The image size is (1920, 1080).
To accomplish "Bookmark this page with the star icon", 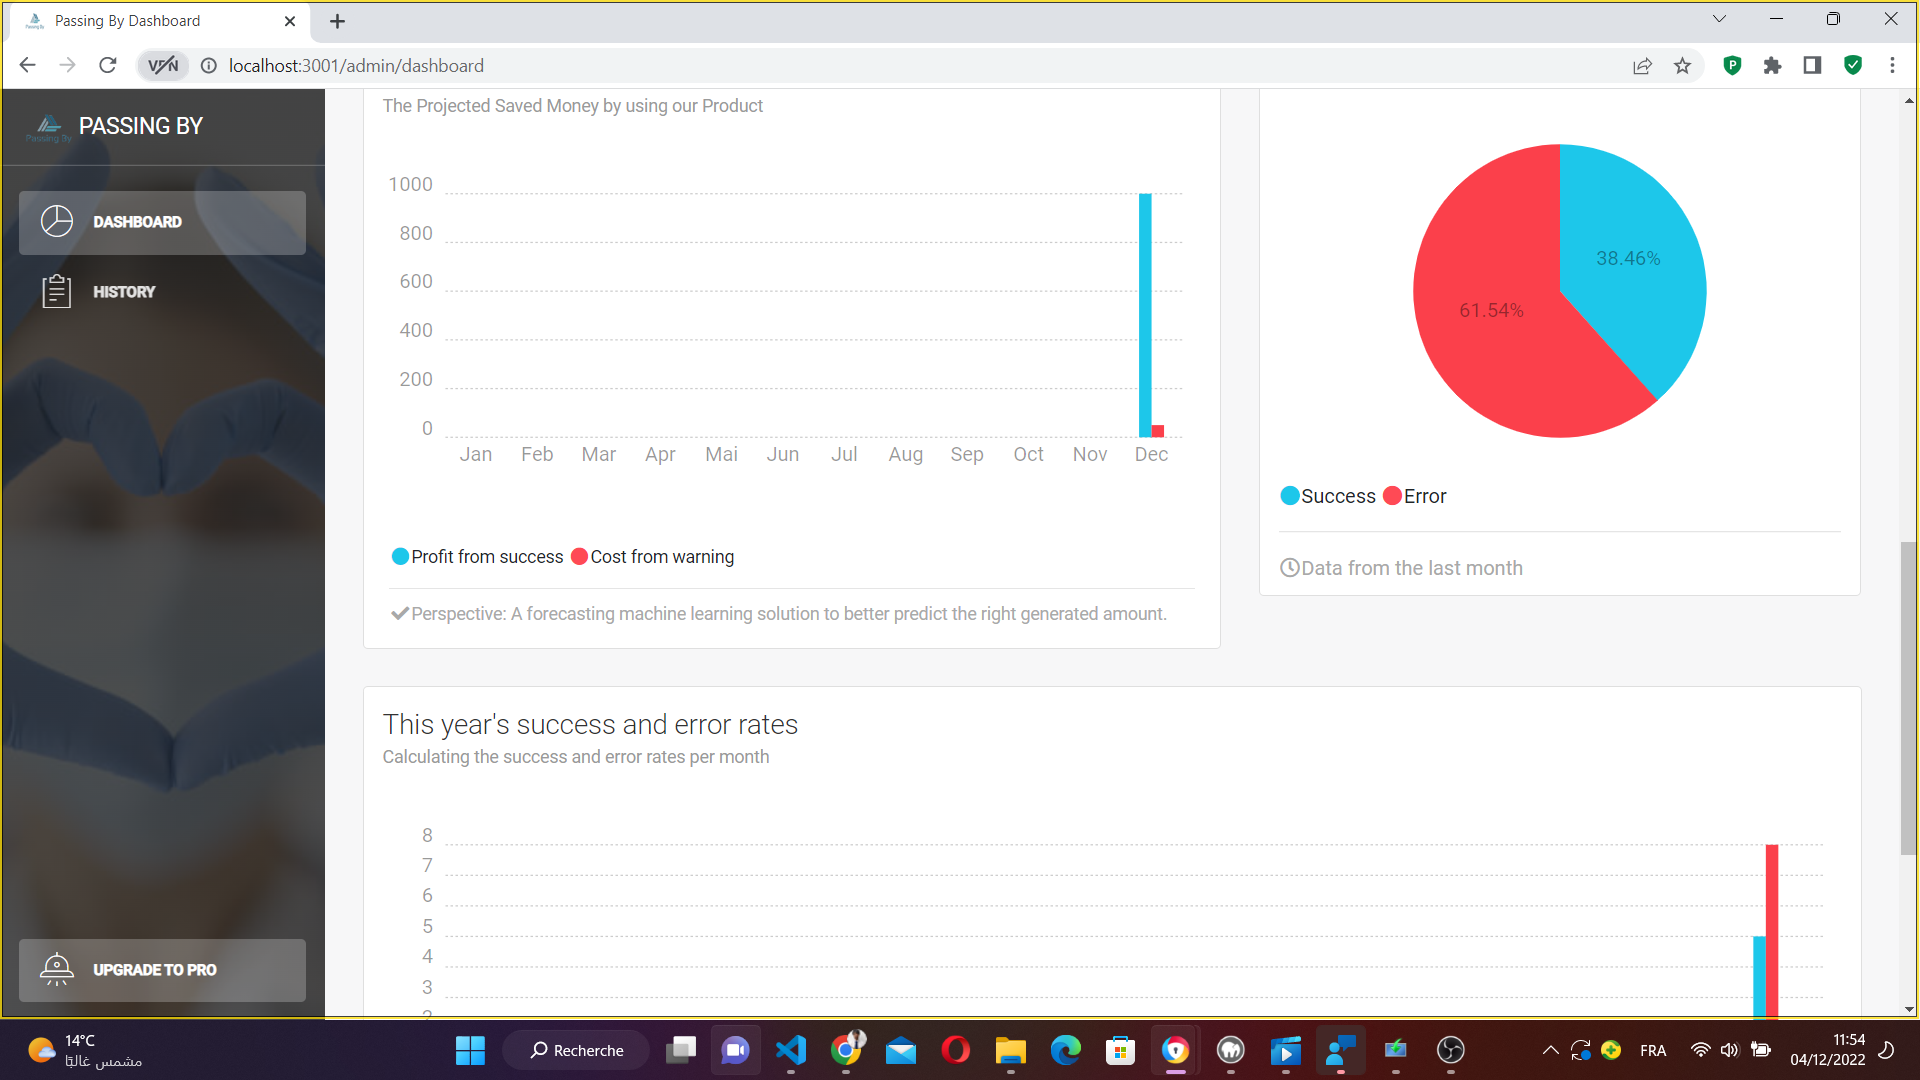I will tap(1682, 66).
